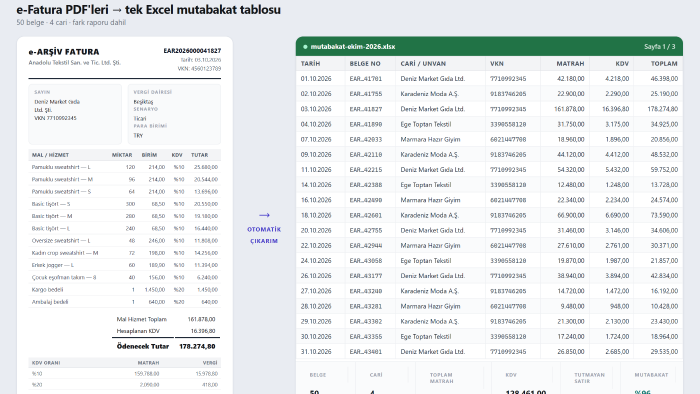This screenshot has width=700, height=394.
Task: Click matrah value 161.878,00 in Excel table
Action: point(569,109)
